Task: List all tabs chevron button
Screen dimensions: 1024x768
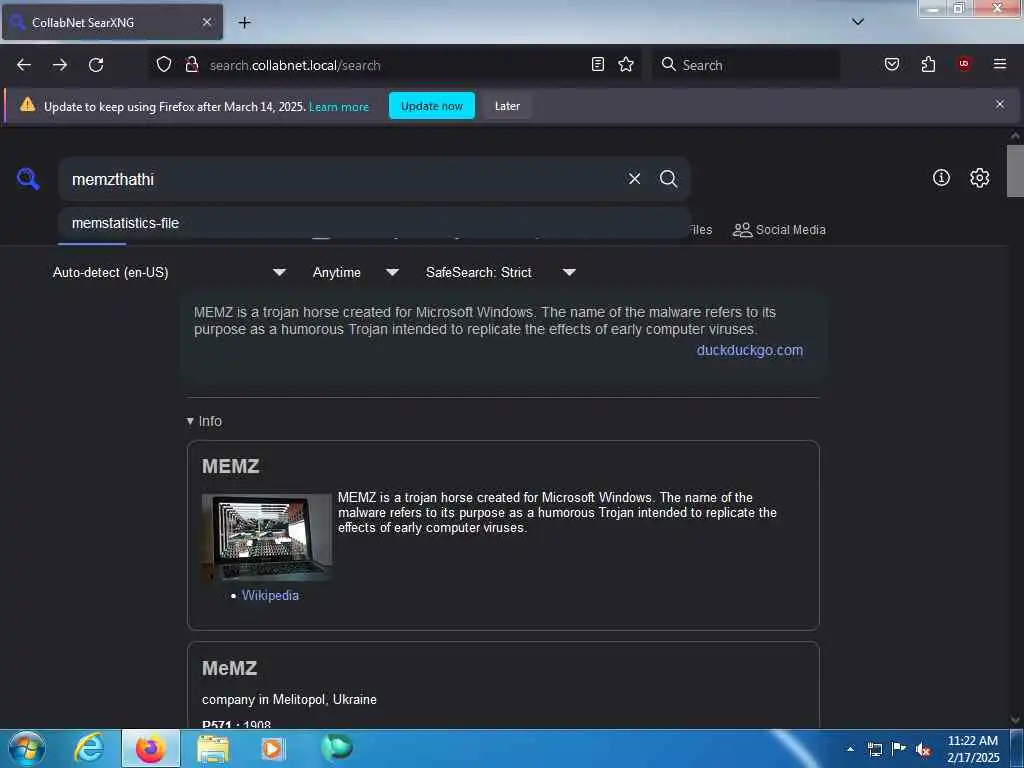Action: 858,22
